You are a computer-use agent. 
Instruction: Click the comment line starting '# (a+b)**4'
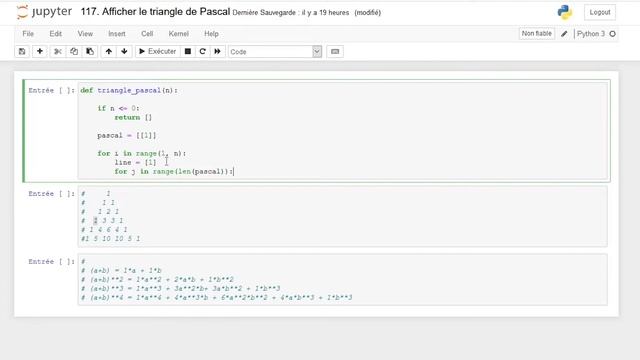coord(216,298)
